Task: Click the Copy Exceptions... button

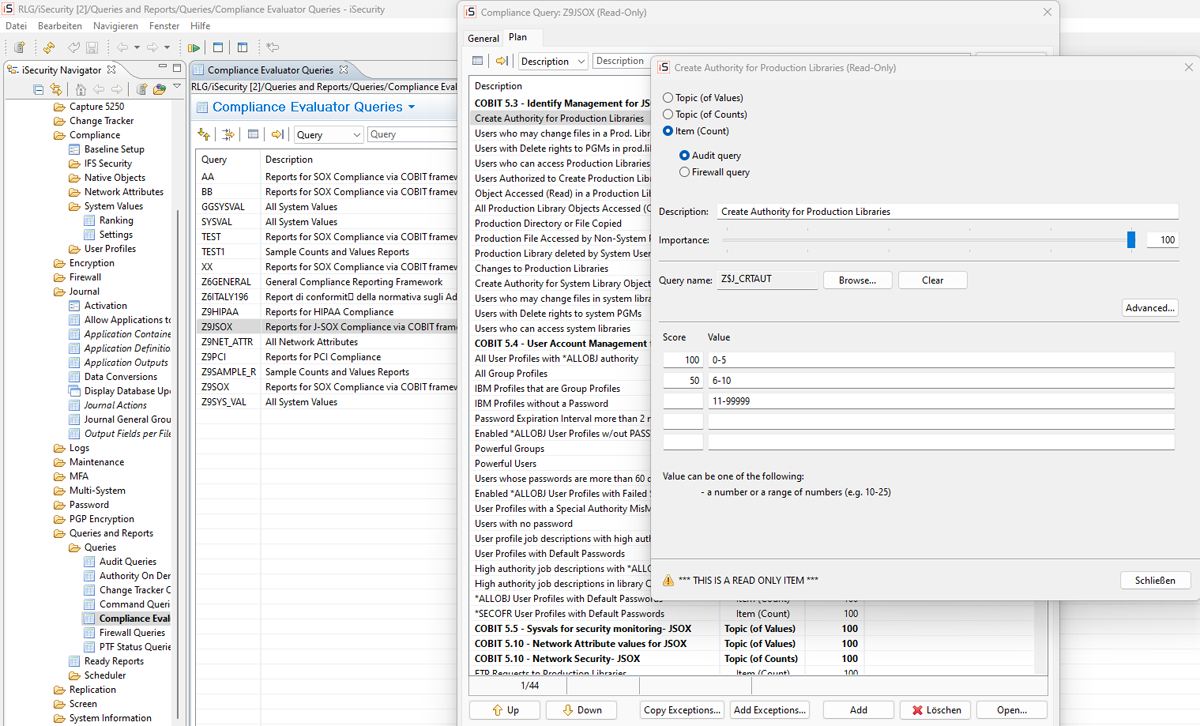Action: (x=683, y=710)
